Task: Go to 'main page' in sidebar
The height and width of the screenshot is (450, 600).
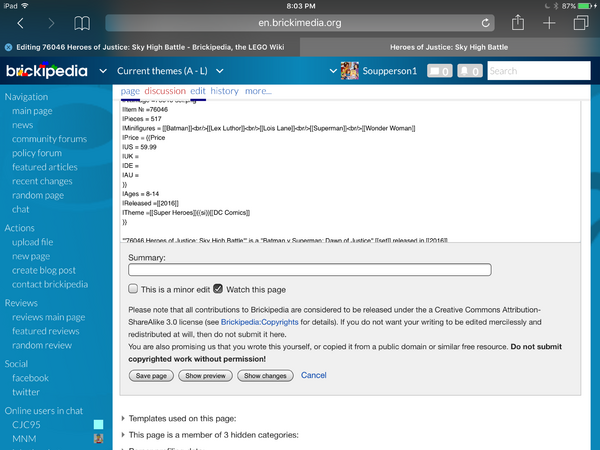Action: point(32,111)
